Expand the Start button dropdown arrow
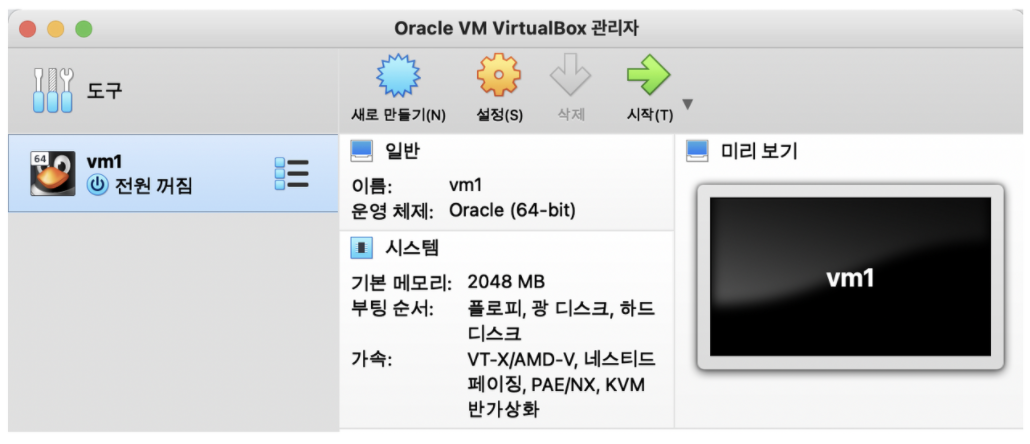1030x444 pixels. point(688,104)
